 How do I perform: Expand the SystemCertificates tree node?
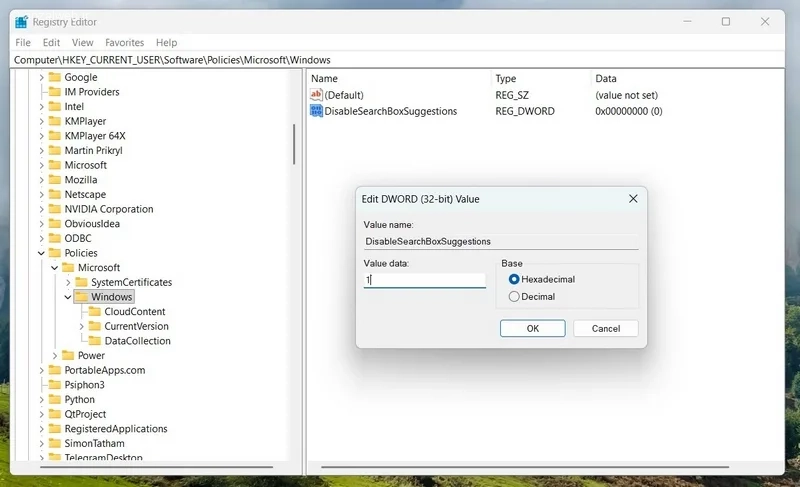pyautogui.click(x=68, y=282)
